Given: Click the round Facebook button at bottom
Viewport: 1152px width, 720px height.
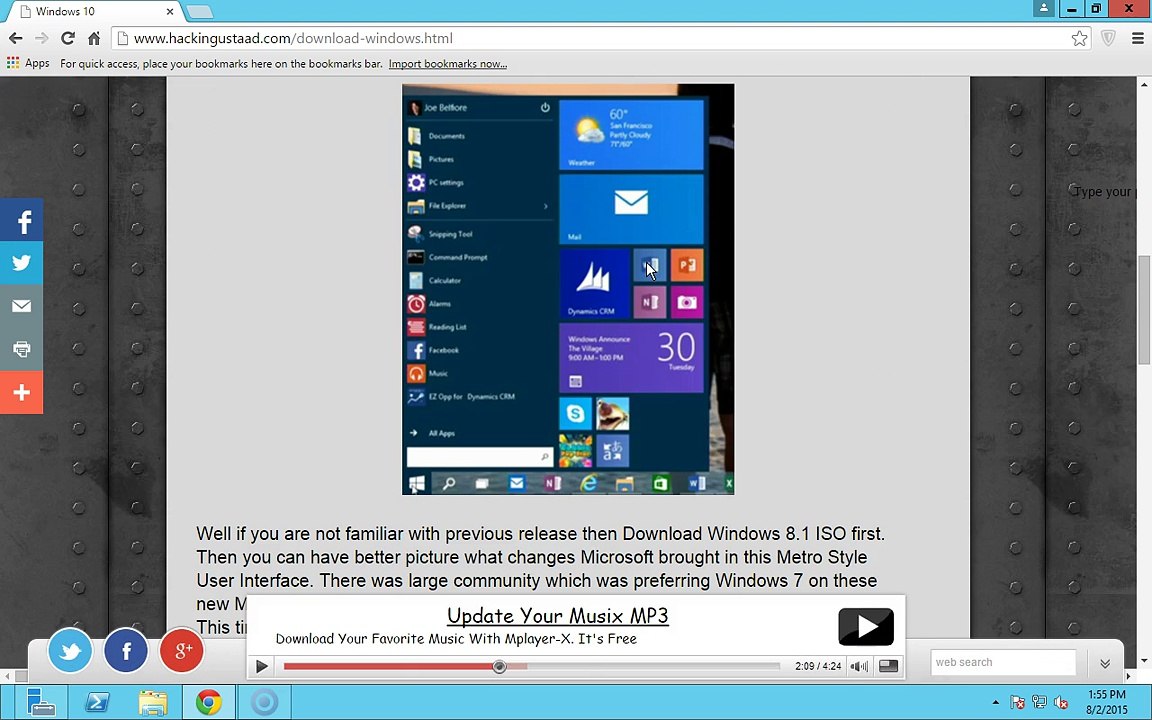Looking at the screenshot, I should pyautogui.click(x=126, y=651).
